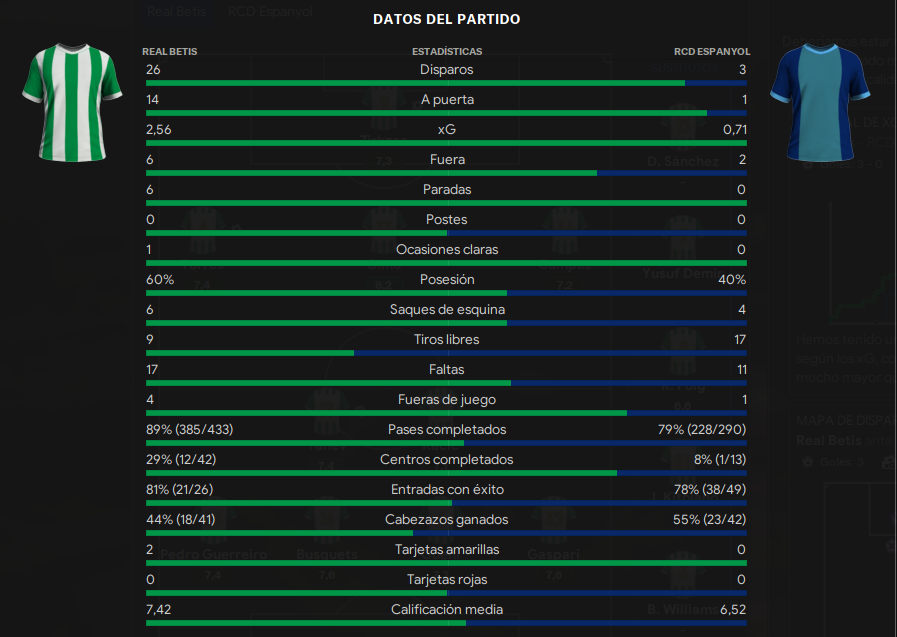Select the Saques de esquina row
The image size is (897, 637).
coord(446,314)
